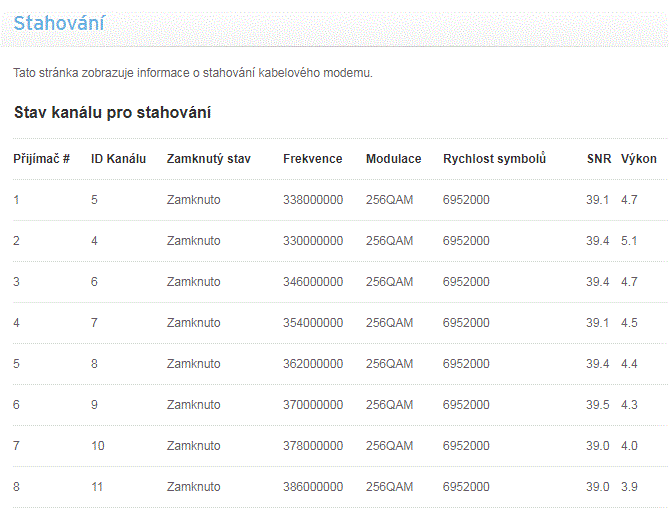Viewport: 669px width, 516px height.
Task: Click the SNR column header
Action: [599, 159]
